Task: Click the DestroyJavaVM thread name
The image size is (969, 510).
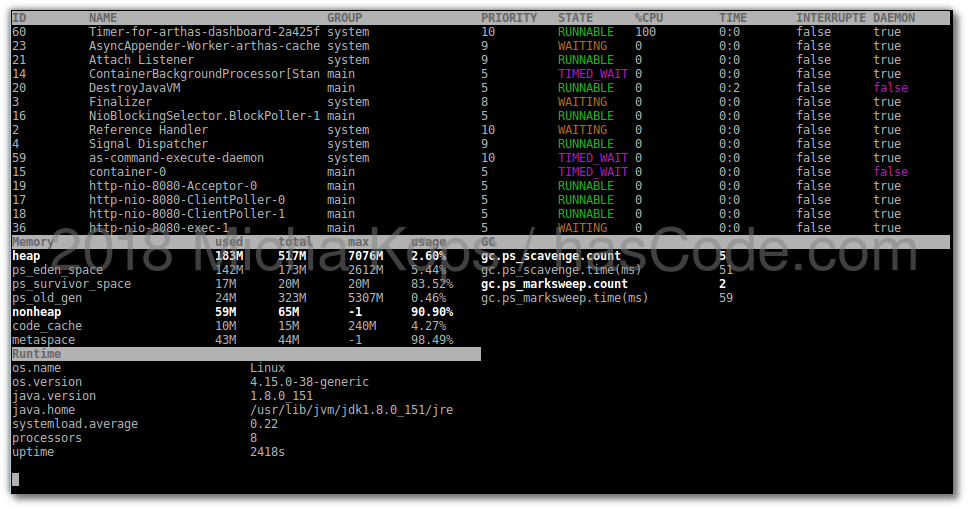Action: point(134,88)
